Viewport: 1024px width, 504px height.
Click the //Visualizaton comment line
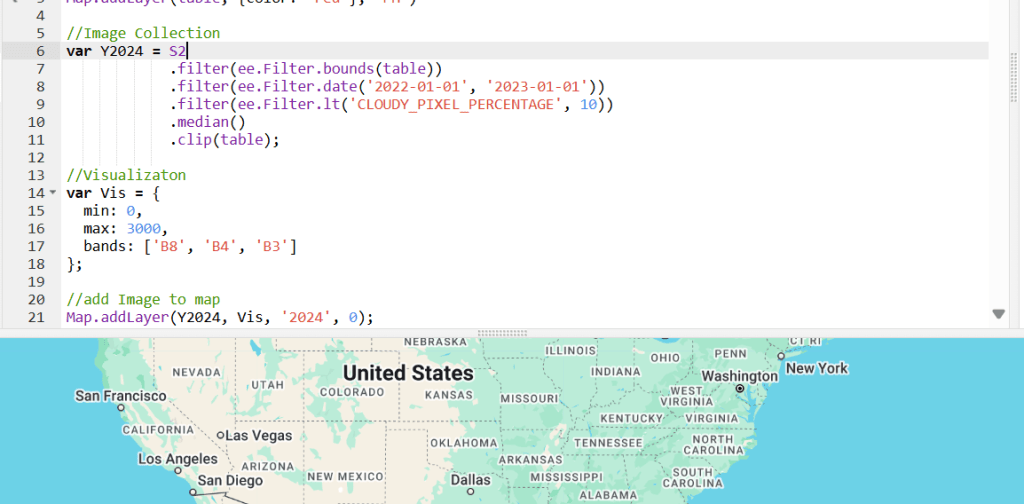(126, 175)
